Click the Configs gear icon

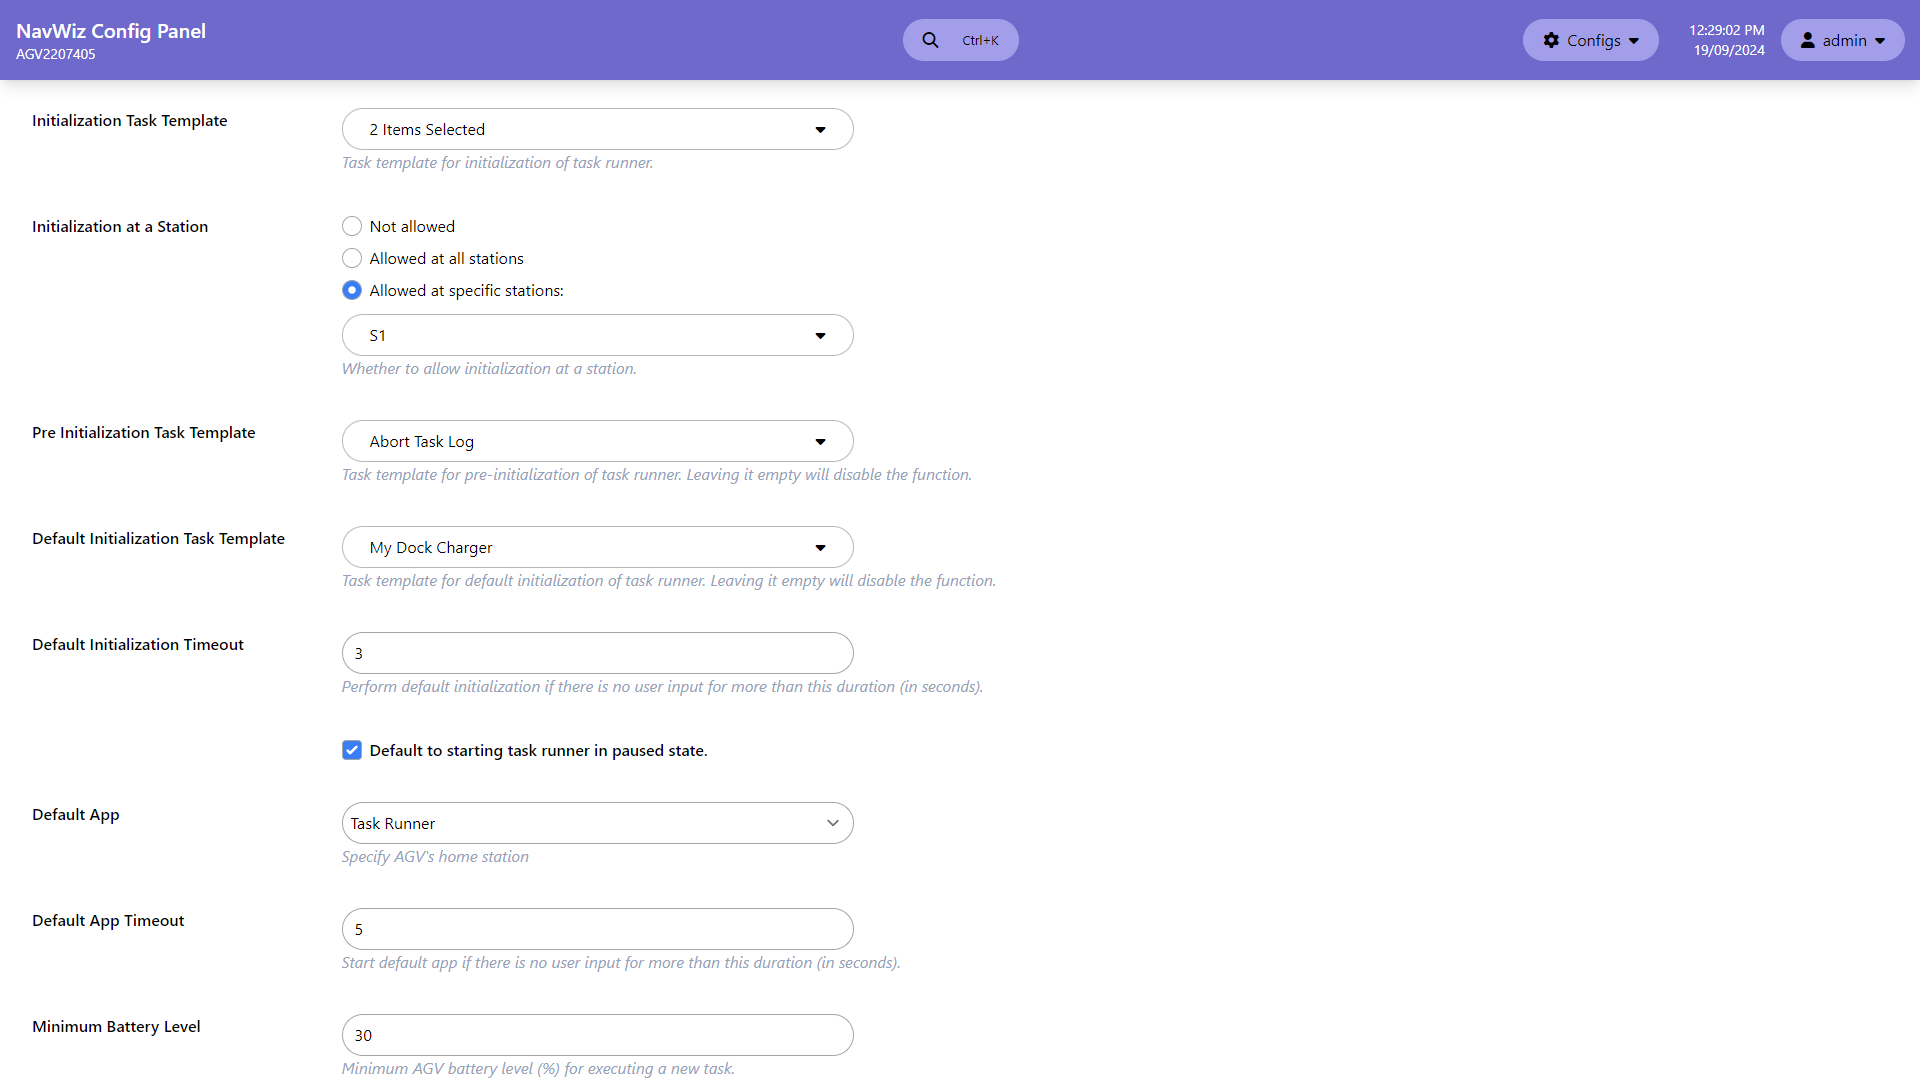1551,40
